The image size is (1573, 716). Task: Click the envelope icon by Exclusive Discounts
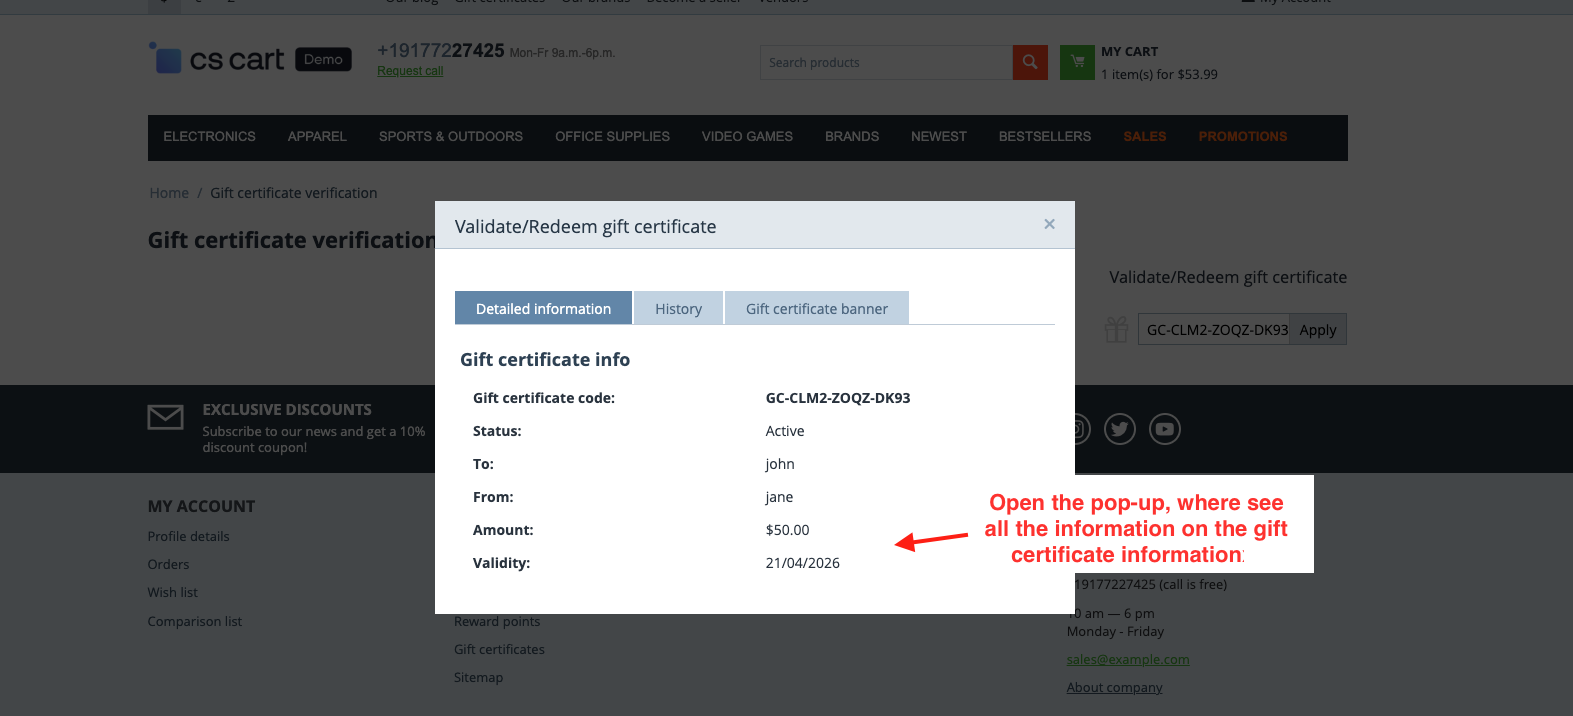[166, 417]
